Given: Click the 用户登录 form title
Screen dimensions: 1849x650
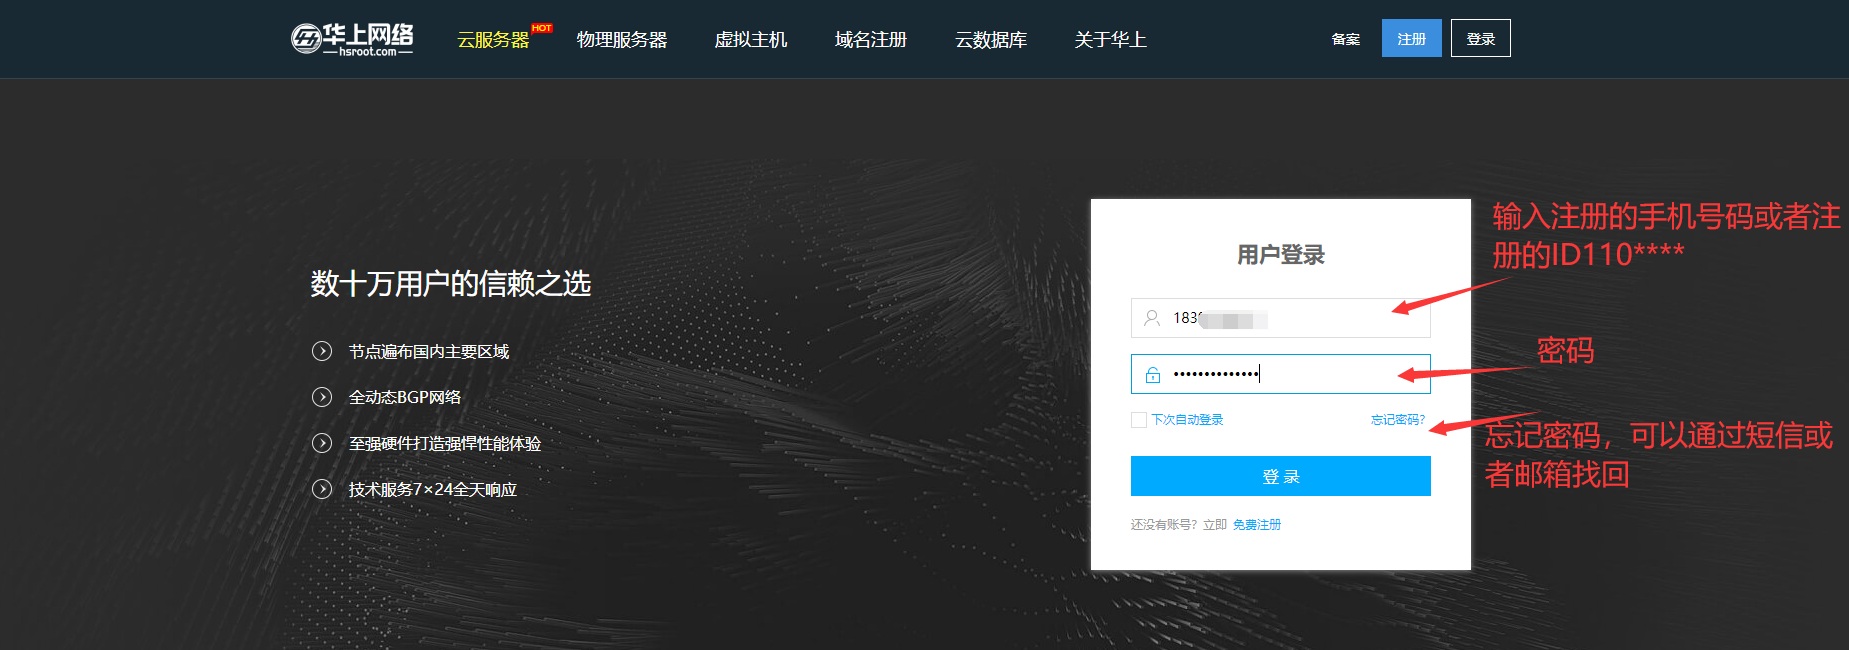Looking at the screenshot, I should [x=1281, y=255].
